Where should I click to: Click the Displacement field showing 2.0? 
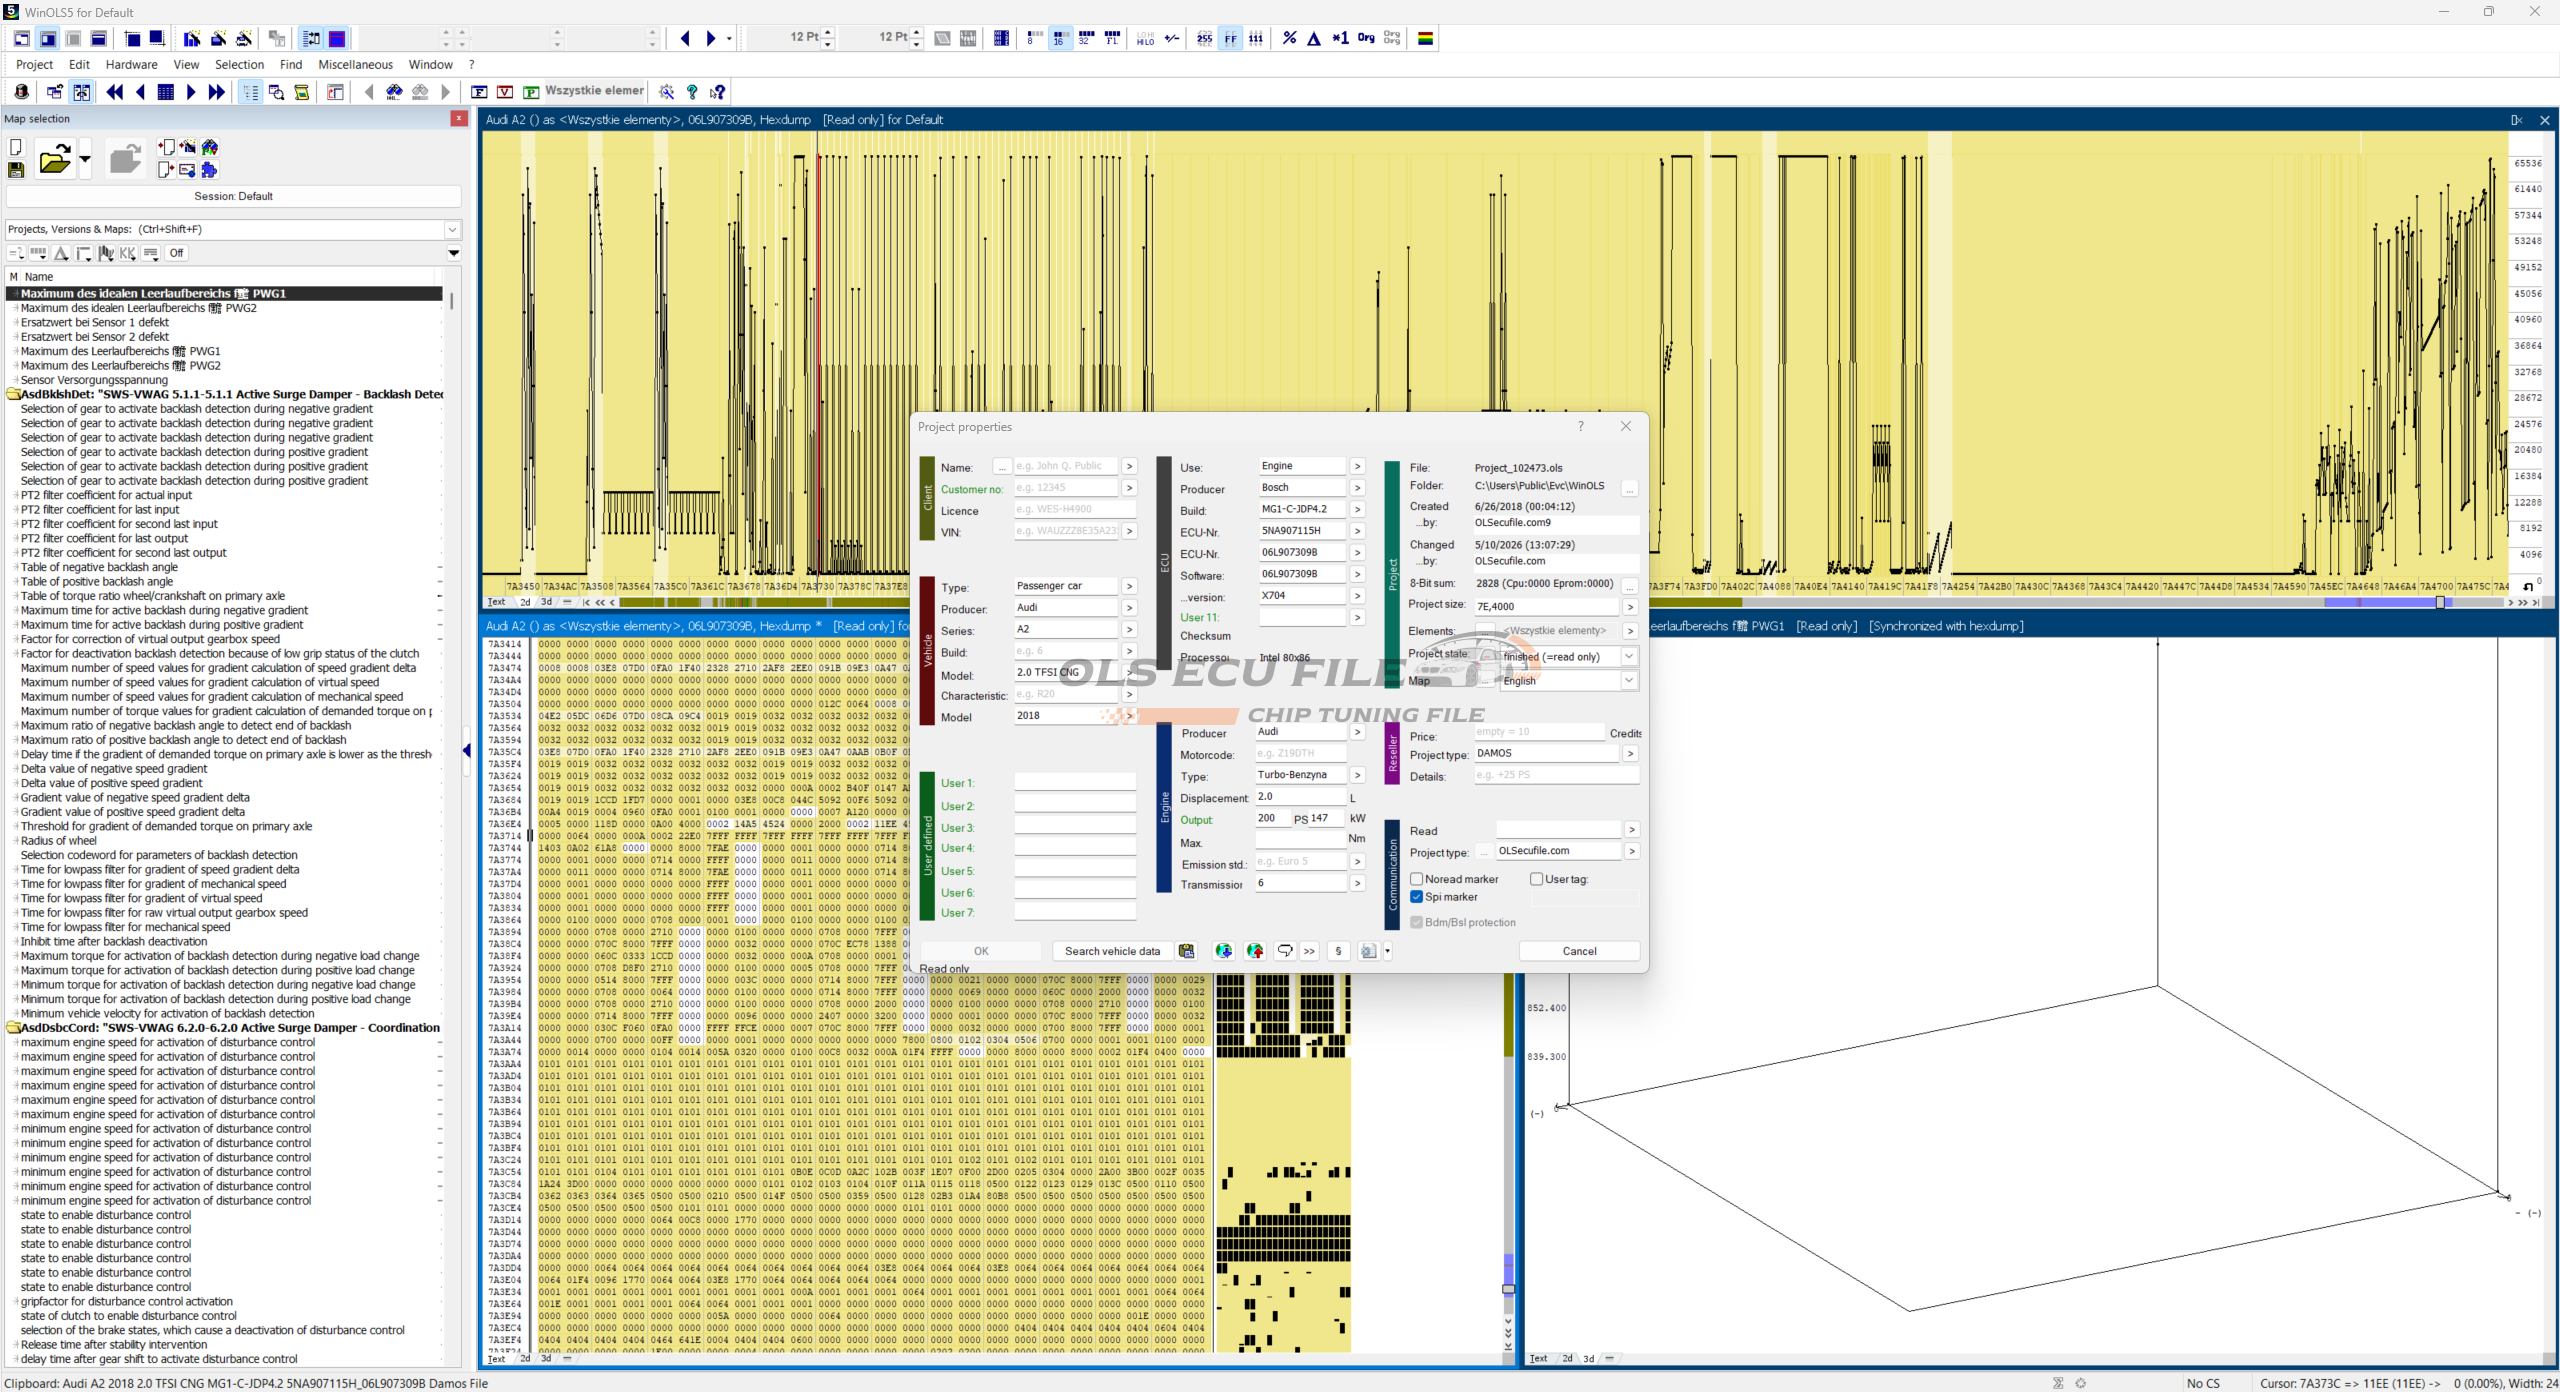[x=1300, y=797]
